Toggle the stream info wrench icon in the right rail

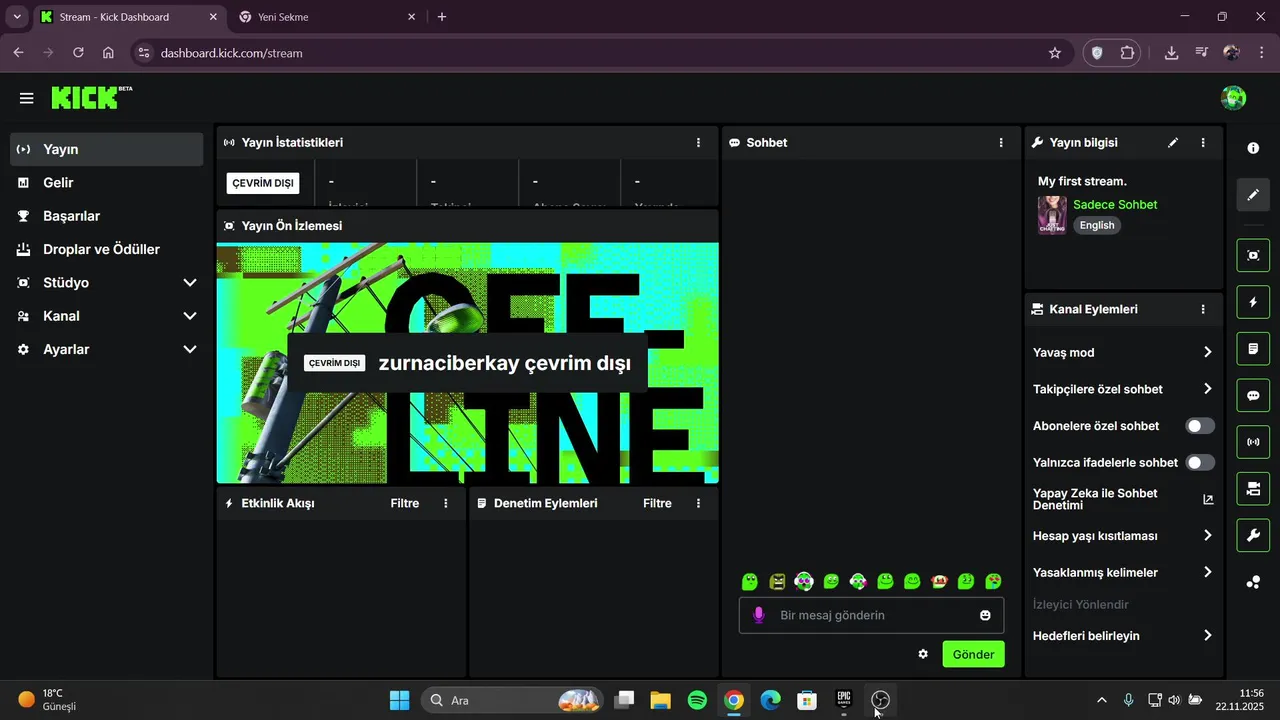point(1253,536)
